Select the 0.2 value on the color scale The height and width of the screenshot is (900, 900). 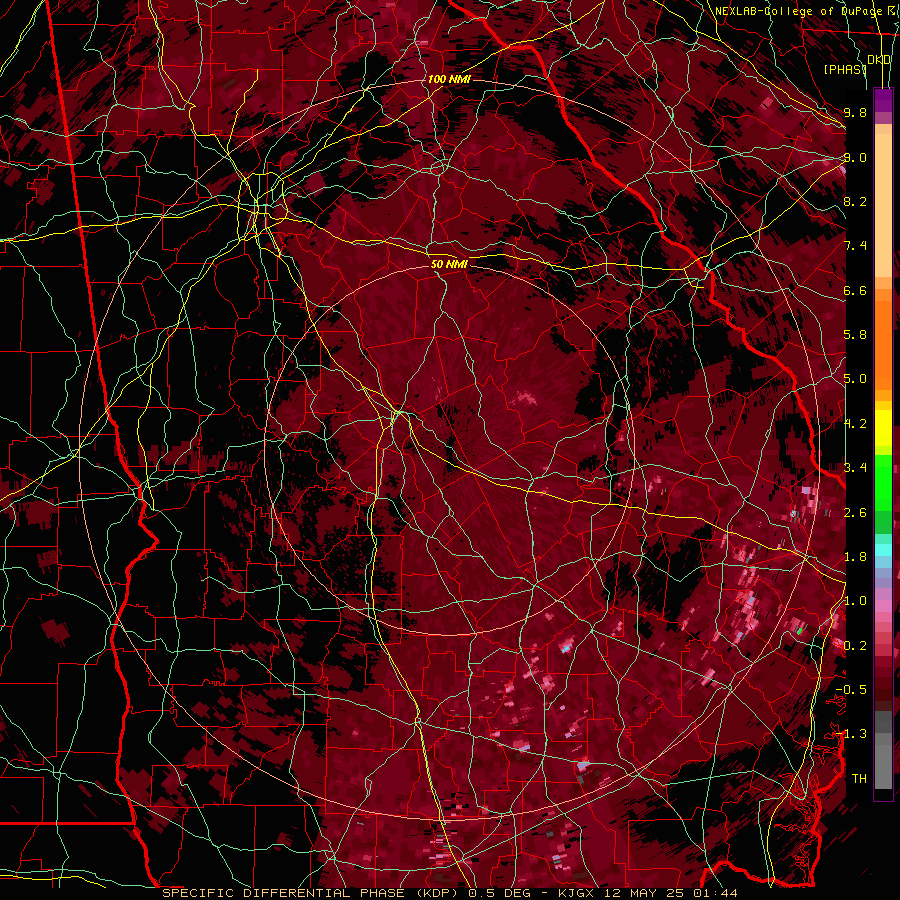(855, 646)
